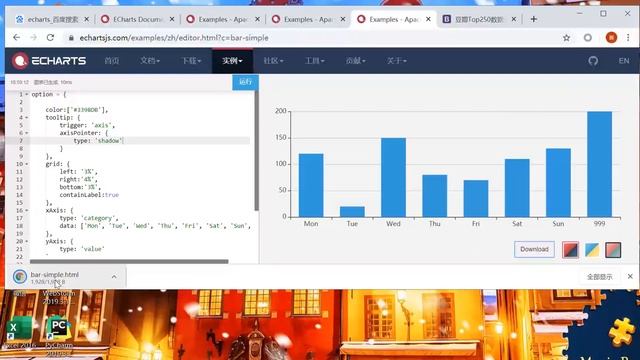Screen dimensions: 640x360
Task: Click the Tue bar in chart
Action: tap(352, 211)
